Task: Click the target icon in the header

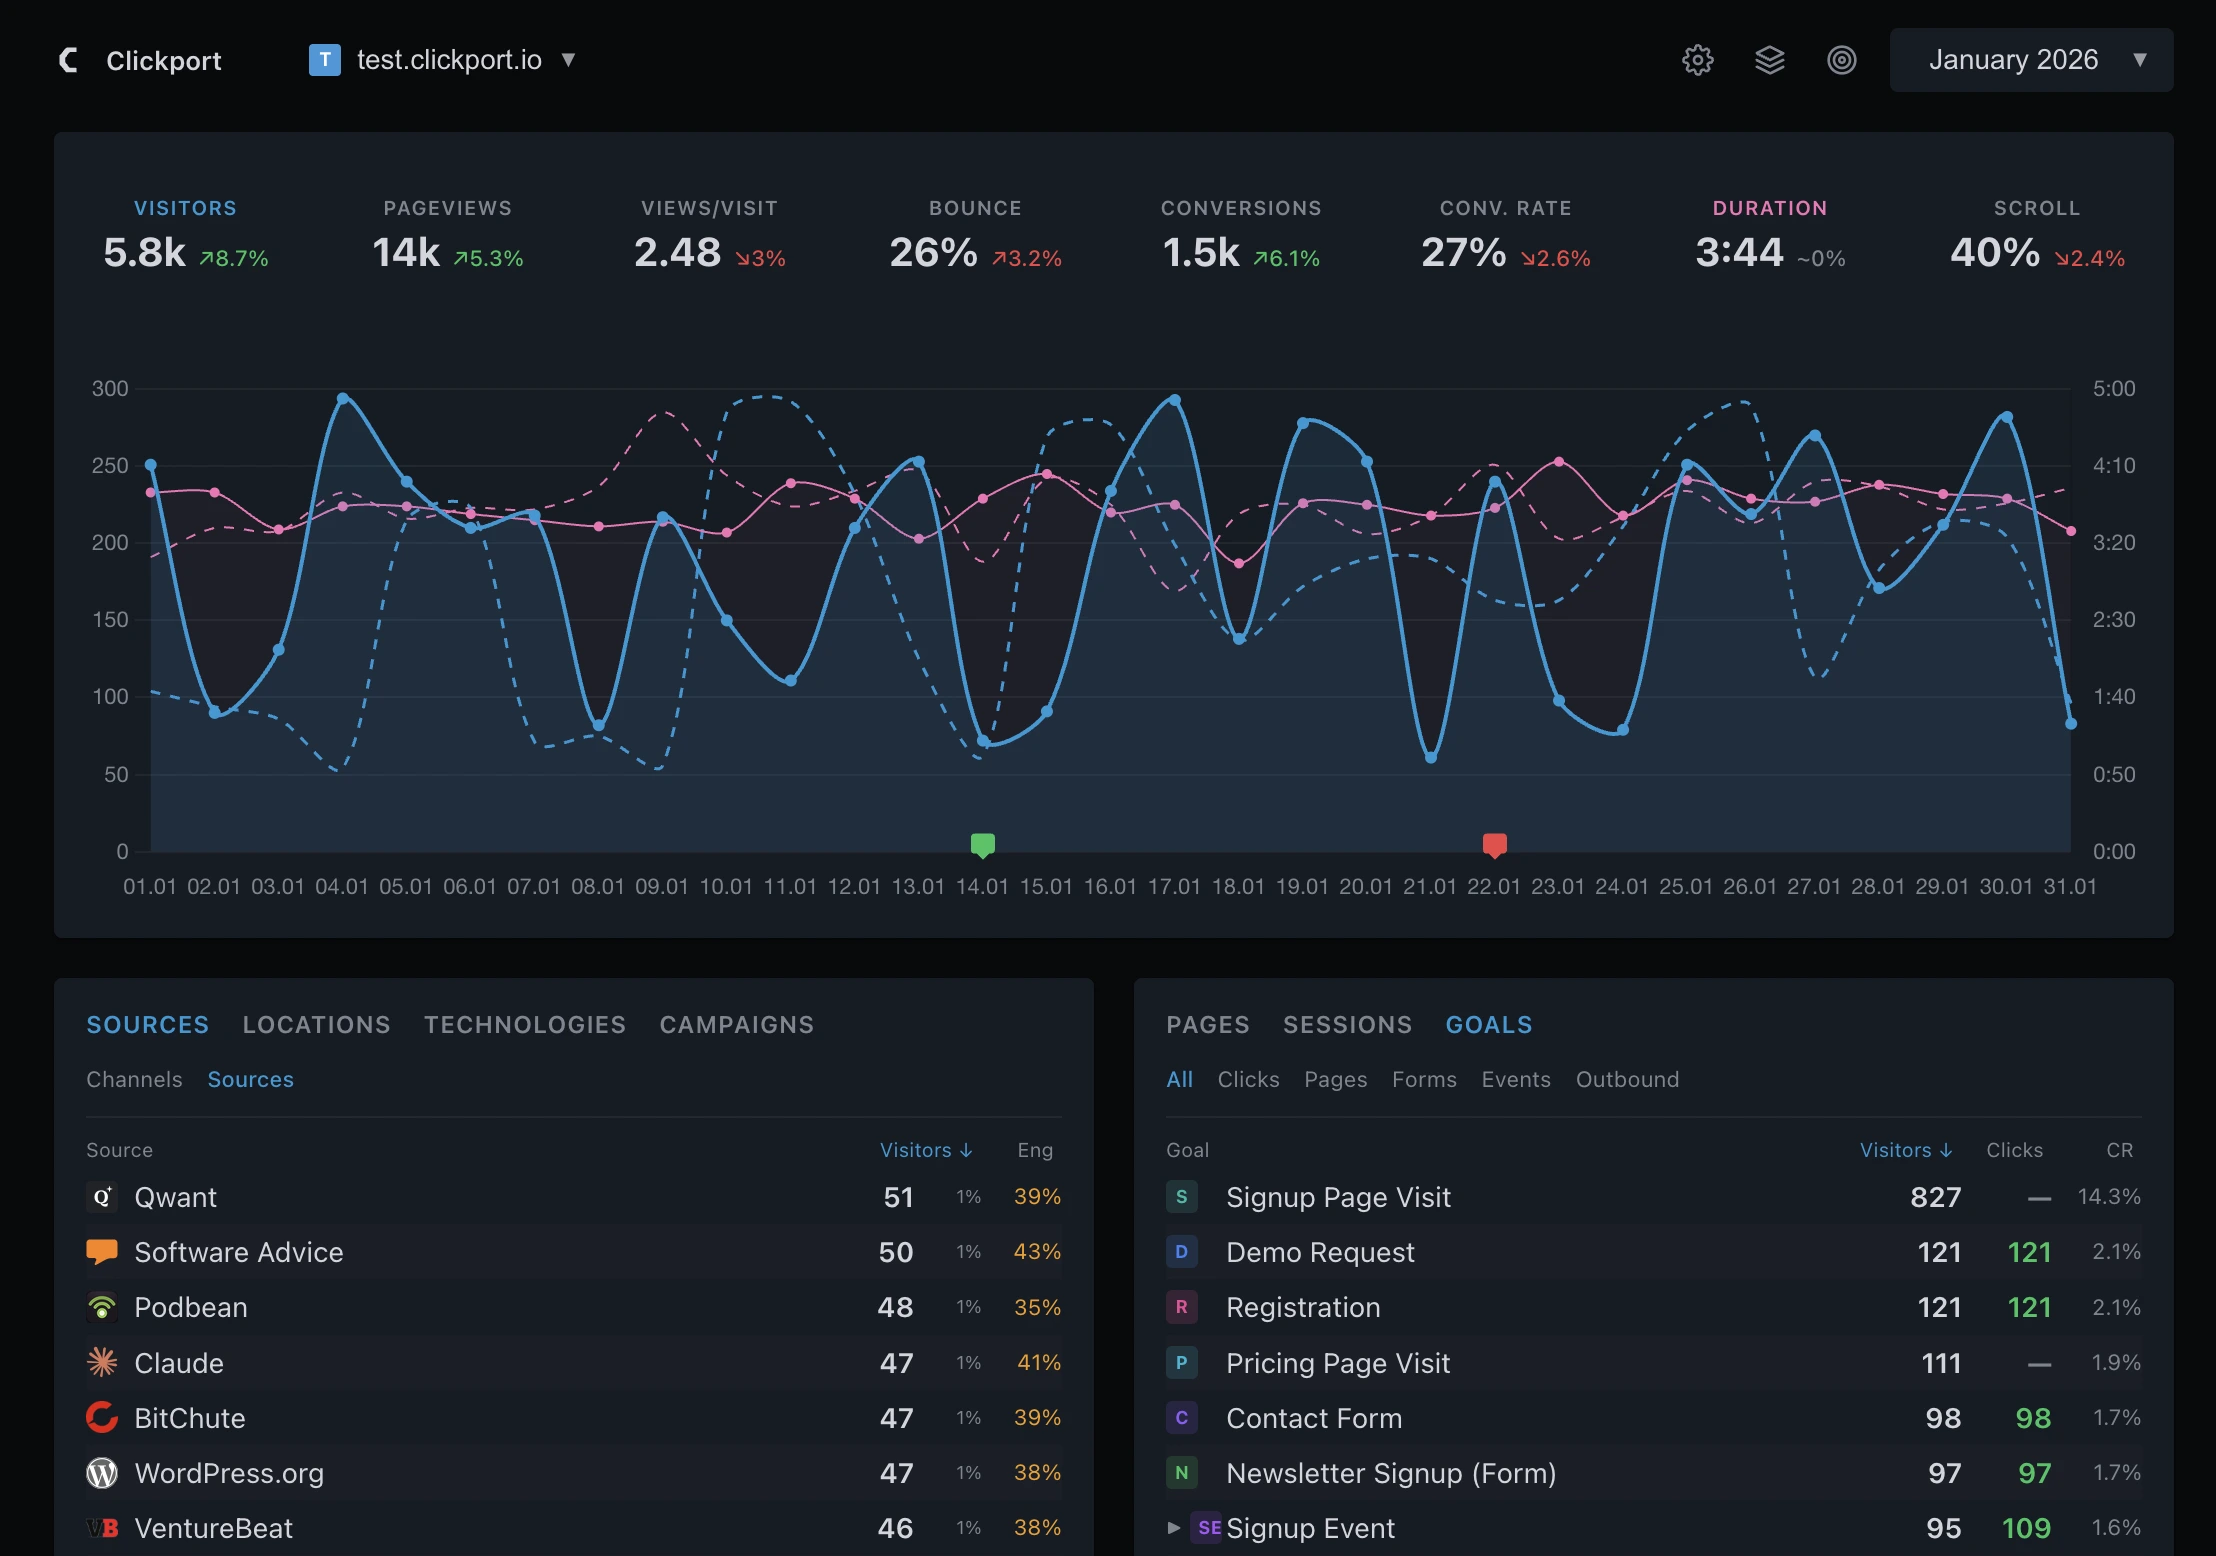Action: point(1842,60)
